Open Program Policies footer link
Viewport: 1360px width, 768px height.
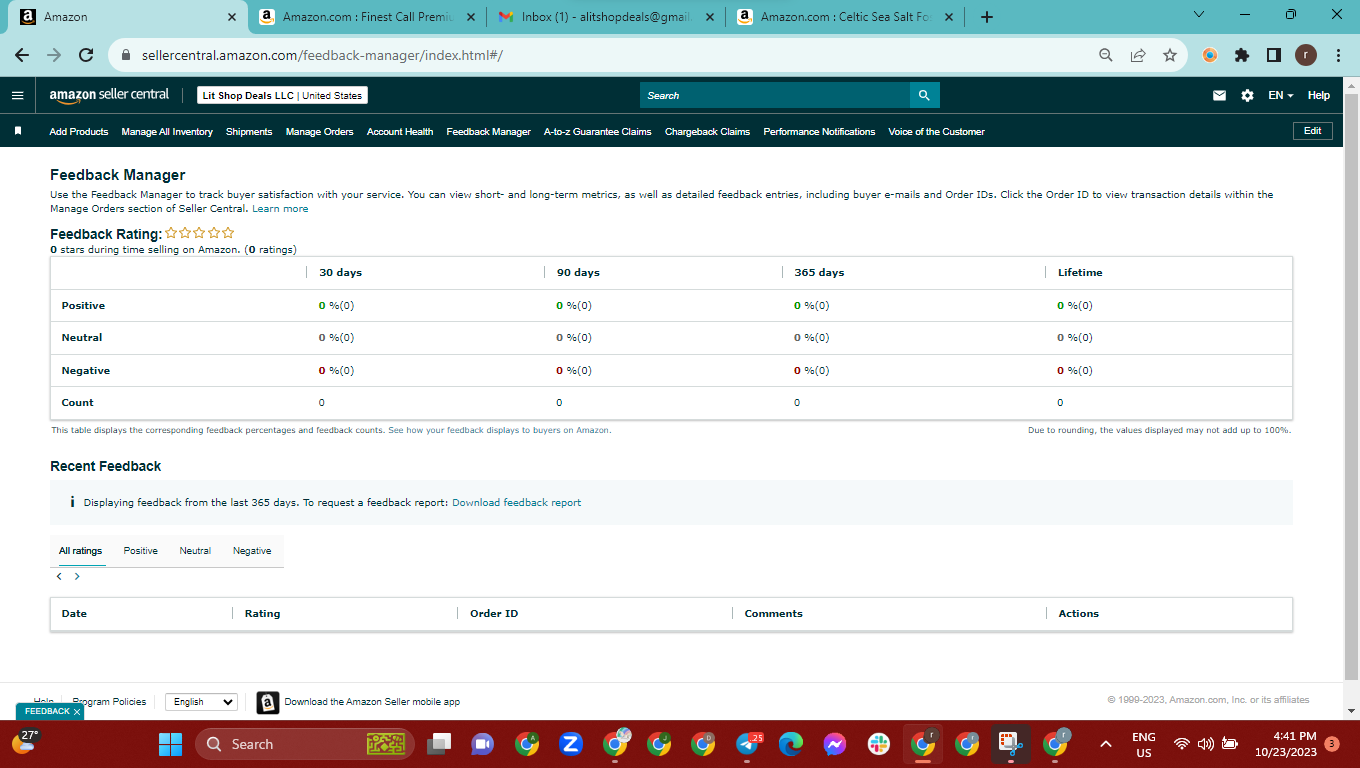pos(109,702)
